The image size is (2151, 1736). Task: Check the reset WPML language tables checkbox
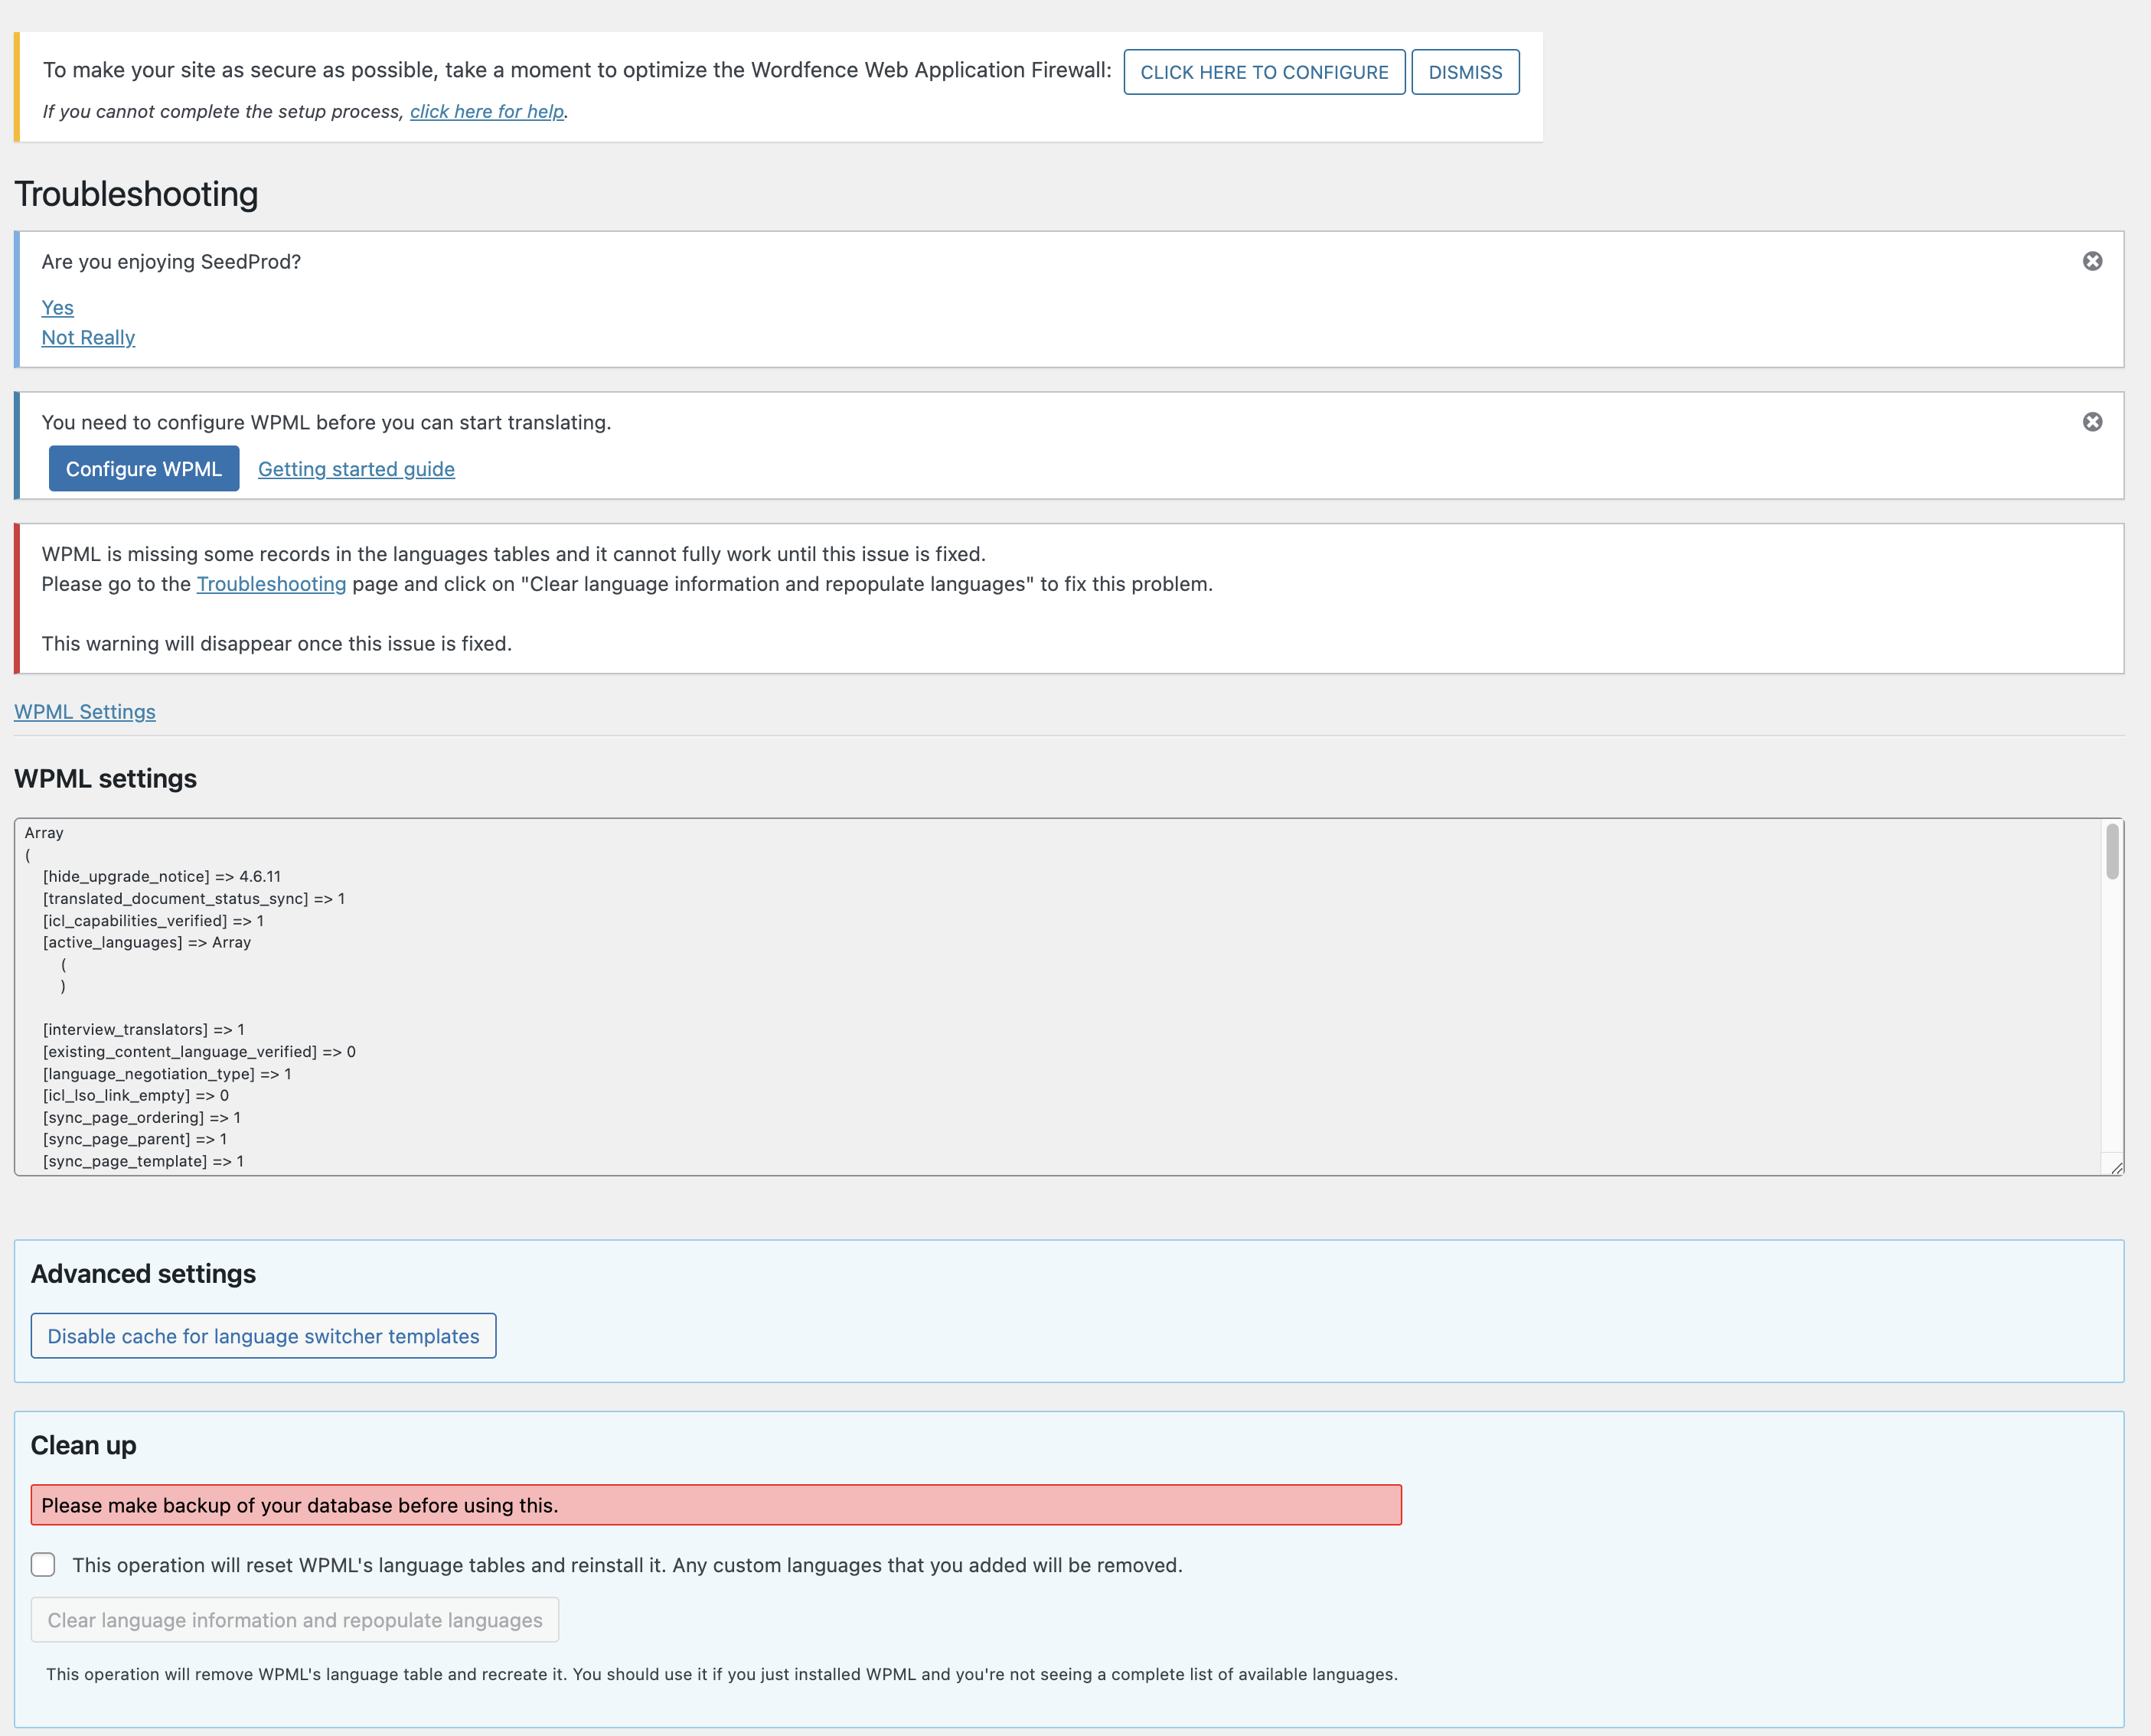(43, 1565)
